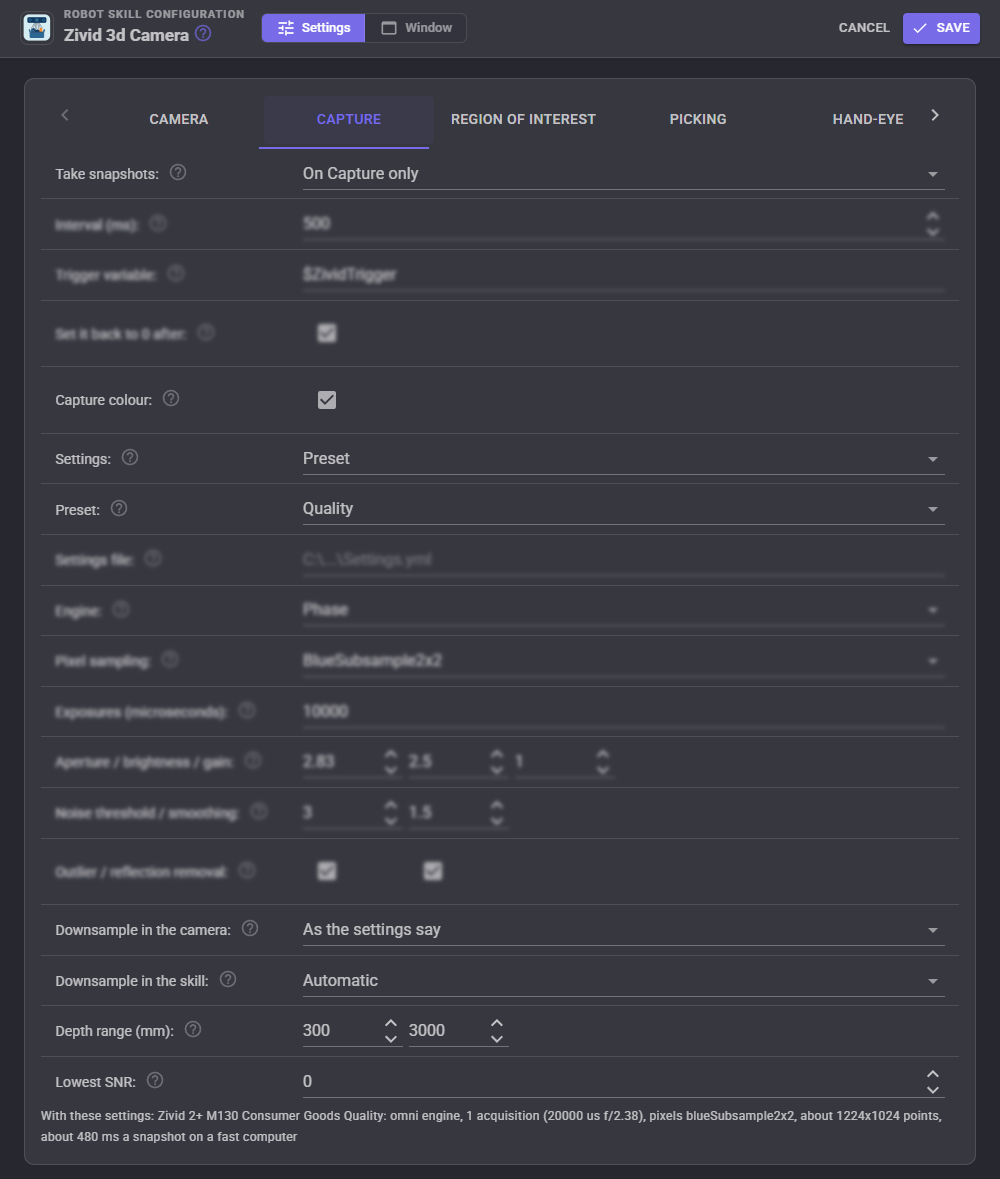Click the Noise threshold 3 stepper
Image resolution: width=1000 pixels, height=1179 pixels.
tap(390, 813)
